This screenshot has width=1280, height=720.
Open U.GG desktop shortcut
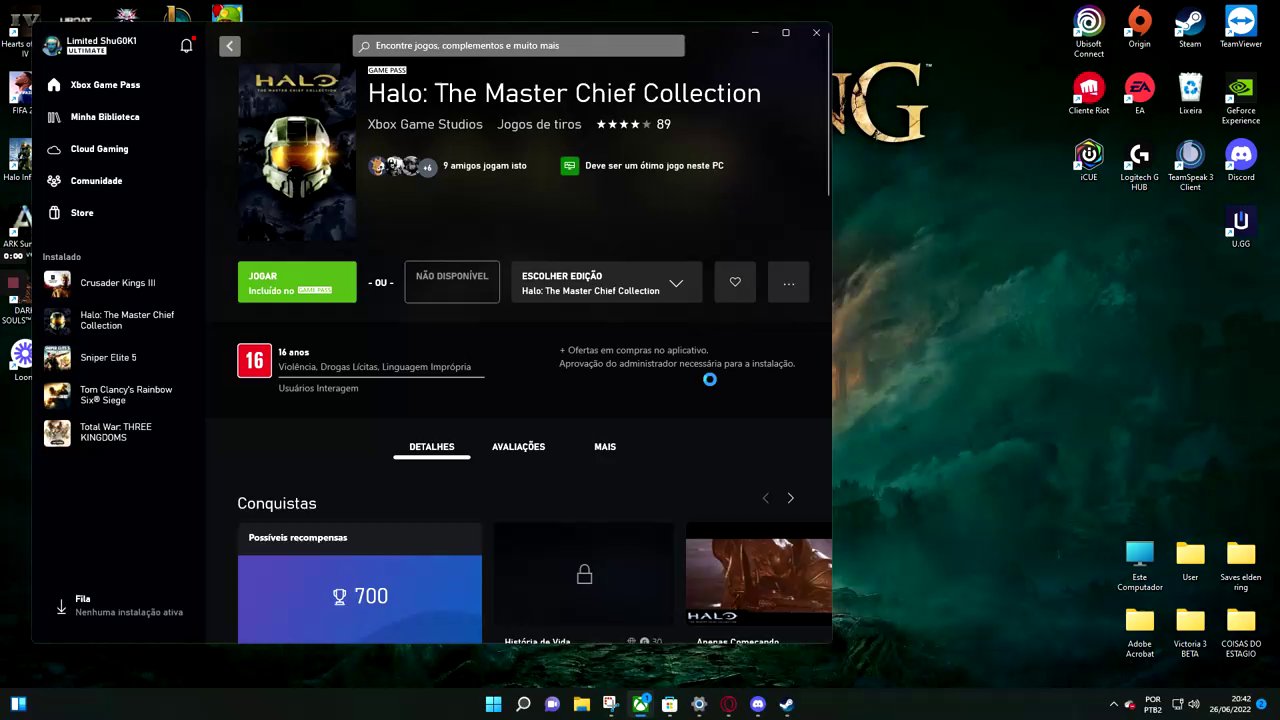[x=1241, y=227]
